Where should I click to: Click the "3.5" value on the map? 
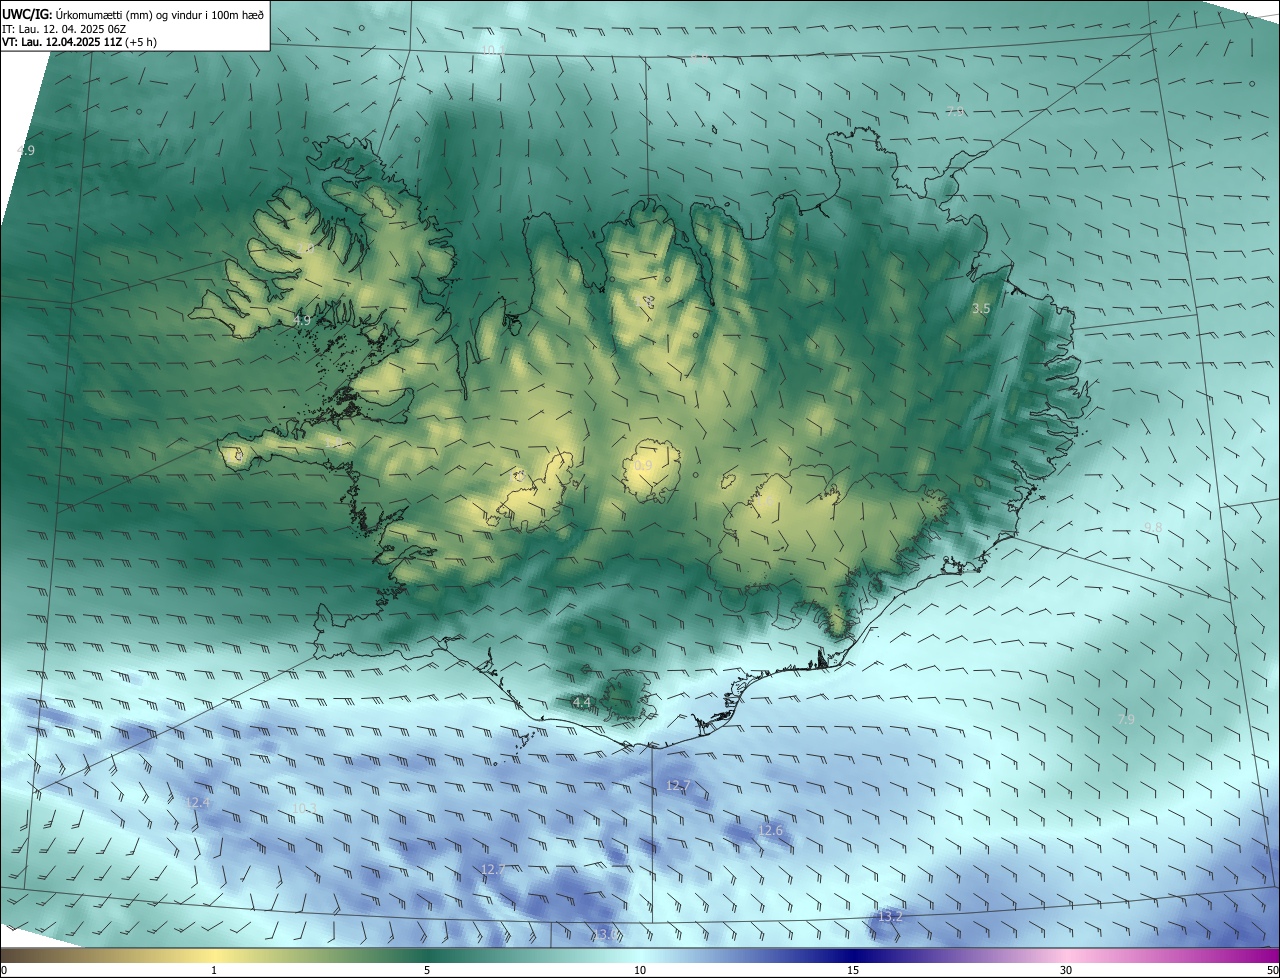(x=981, y=309)
